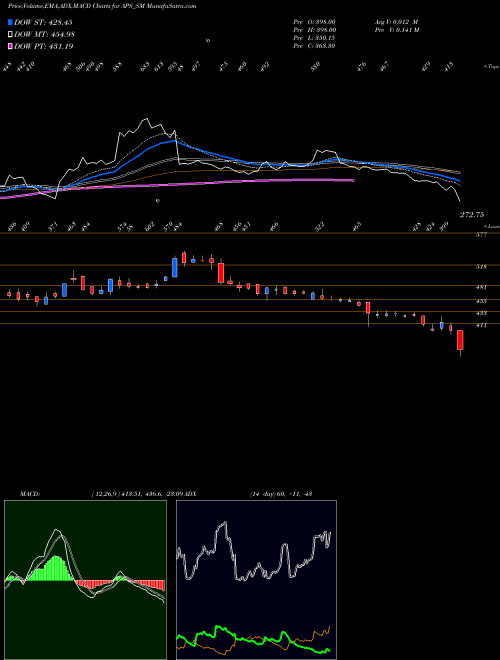The image size is (500, 660).
Task: Click the blue DOW ST legend square
Action: click(10, 22)
